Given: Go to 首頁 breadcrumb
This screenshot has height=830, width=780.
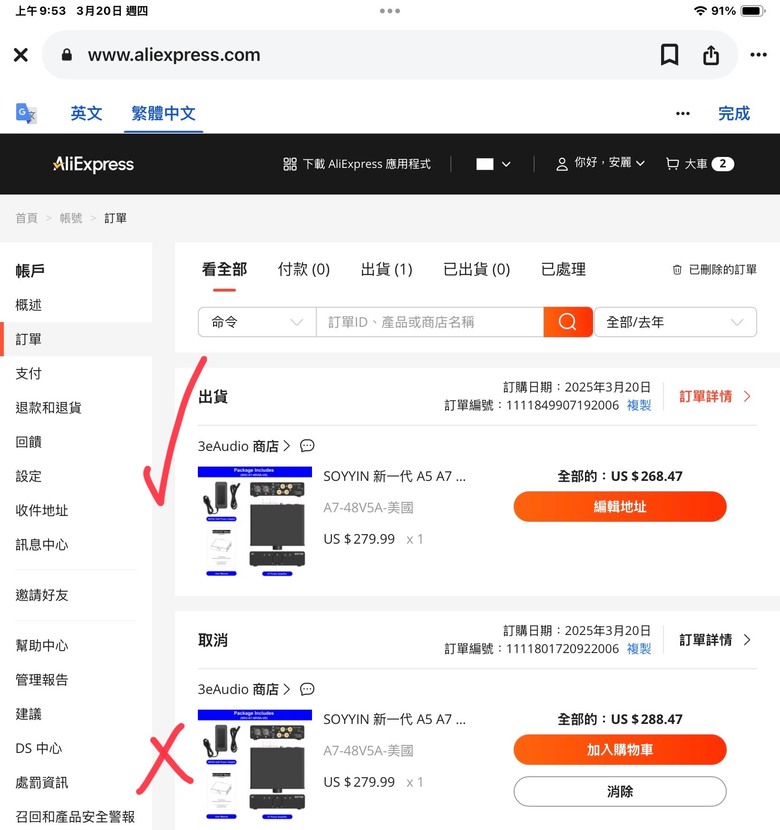Looking at the screenshot, I should click(26, 218).
